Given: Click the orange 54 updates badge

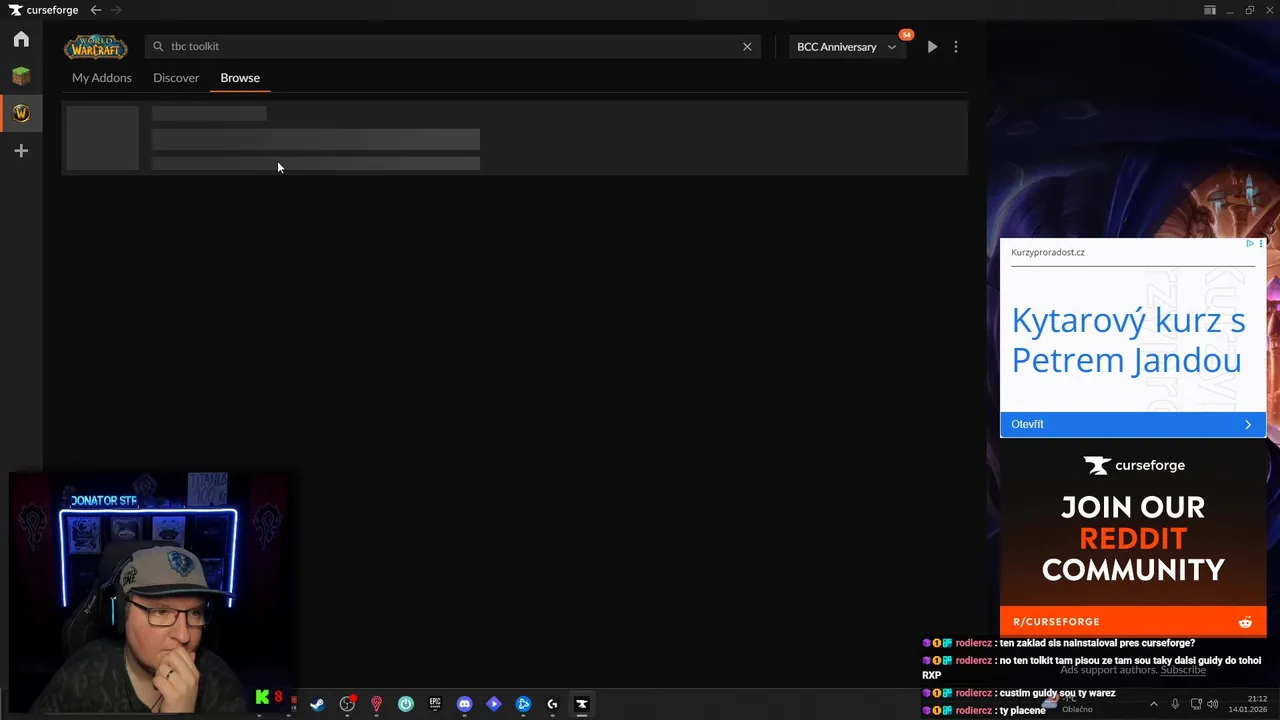Looking at the screenshot, I should [906, 35].
